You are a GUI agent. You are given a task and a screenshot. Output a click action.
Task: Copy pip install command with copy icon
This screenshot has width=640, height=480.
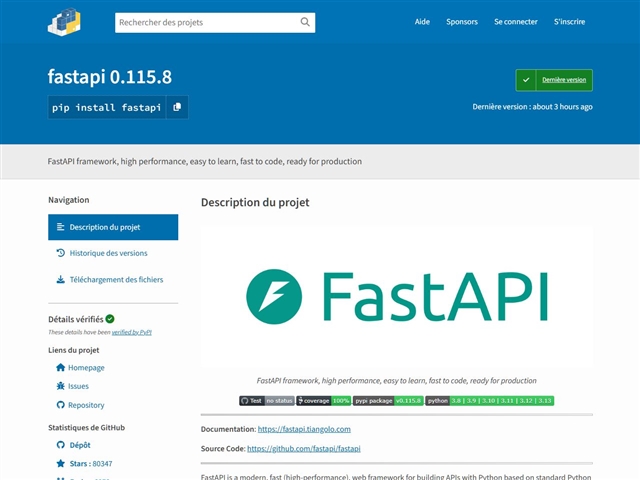click(177, 107)
